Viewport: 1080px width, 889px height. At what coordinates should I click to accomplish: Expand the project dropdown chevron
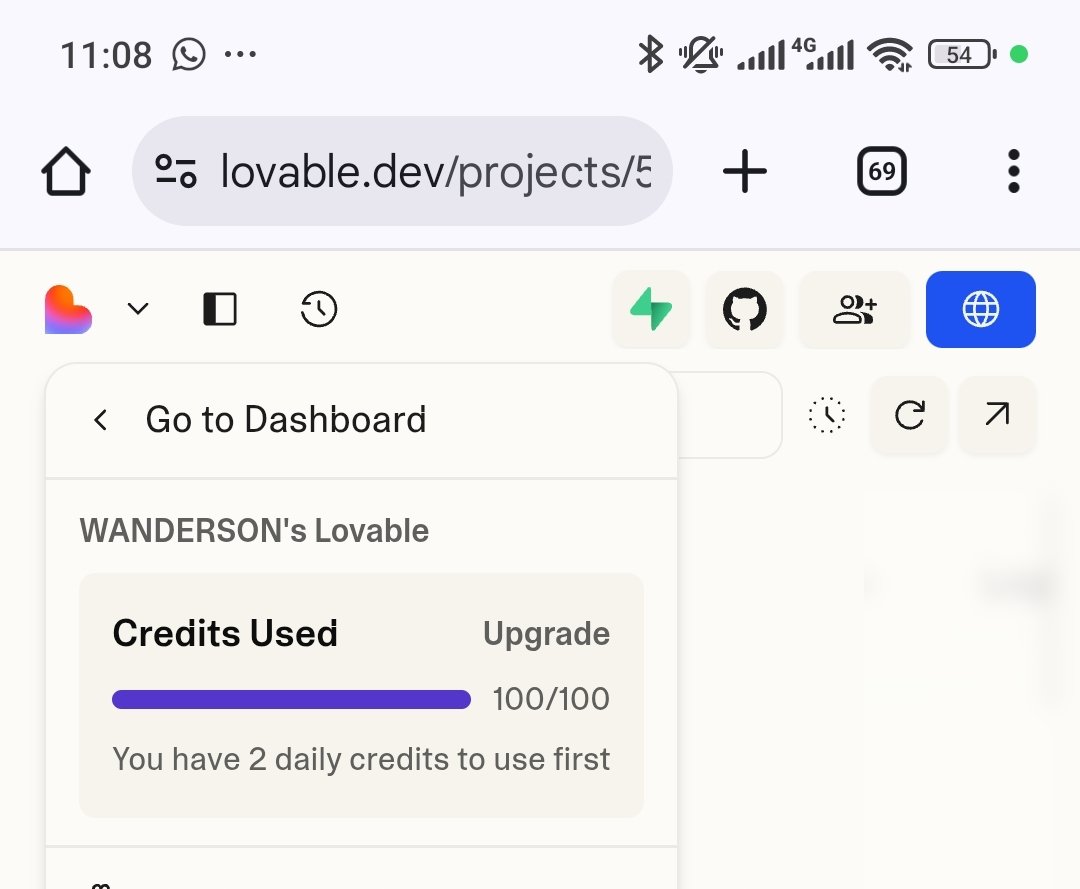click(138, 308)
